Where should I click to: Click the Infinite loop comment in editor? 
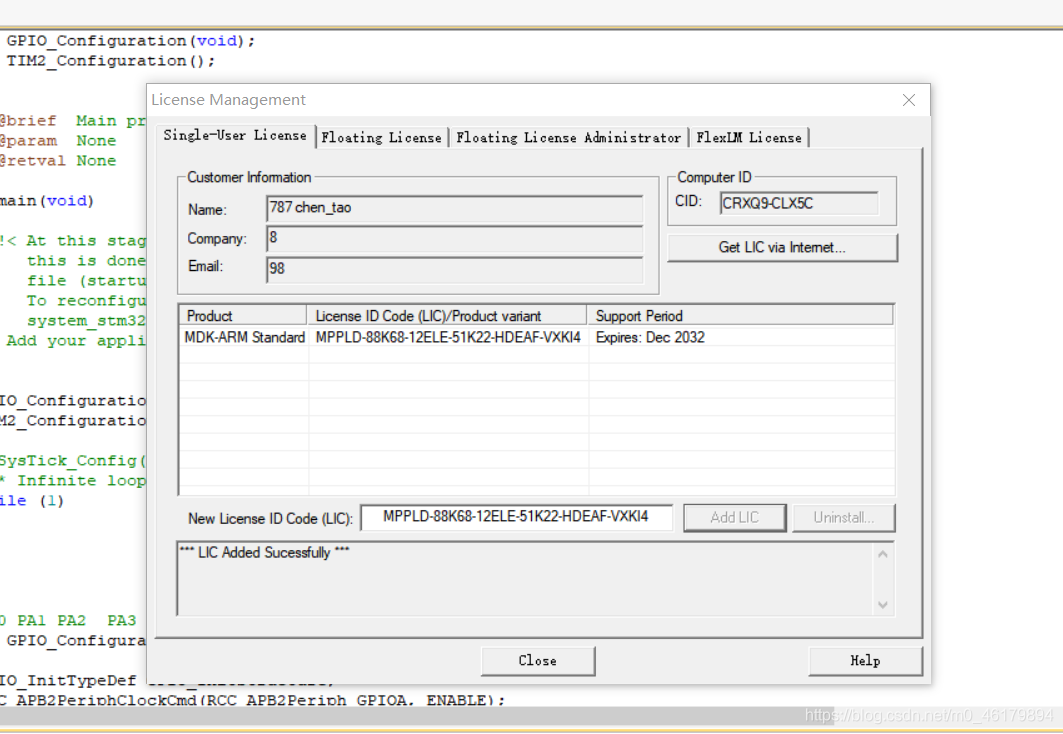pos(73,481)
